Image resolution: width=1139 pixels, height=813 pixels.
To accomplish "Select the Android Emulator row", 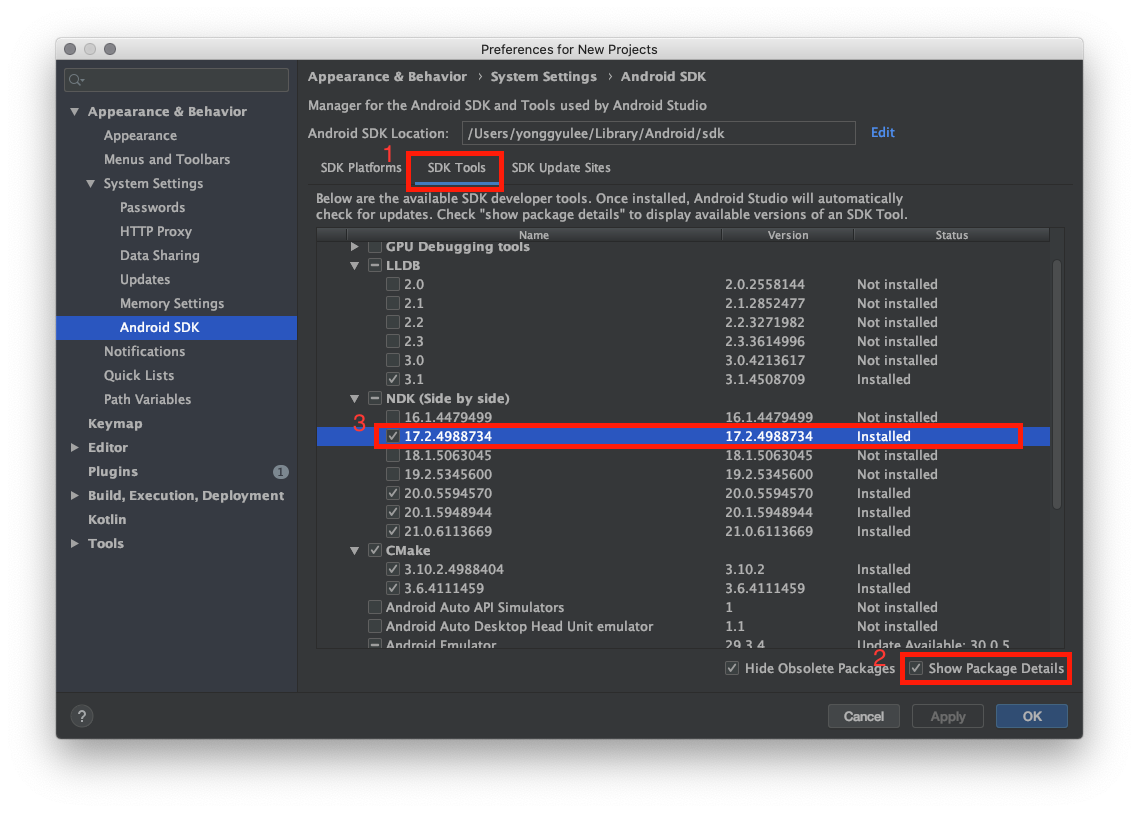I will point(683,644).
